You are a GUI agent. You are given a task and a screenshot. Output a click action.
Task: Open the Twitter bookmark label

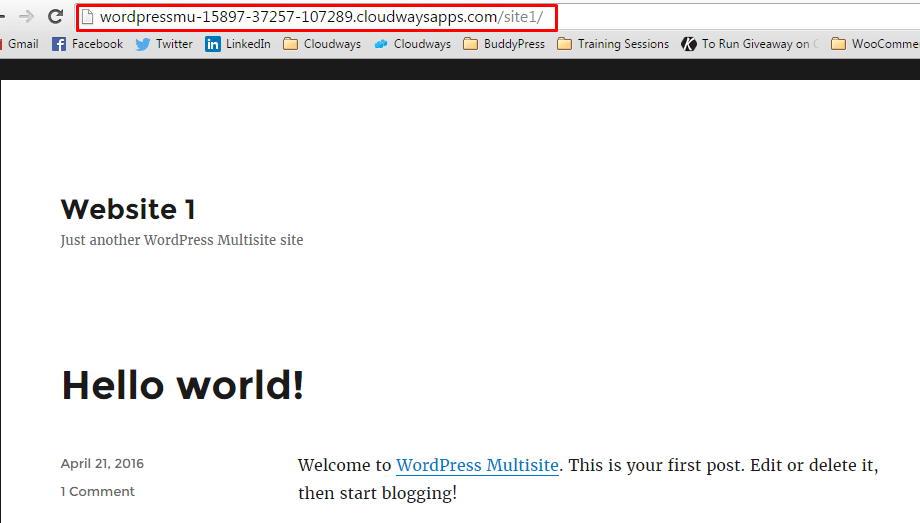point(174,44)
